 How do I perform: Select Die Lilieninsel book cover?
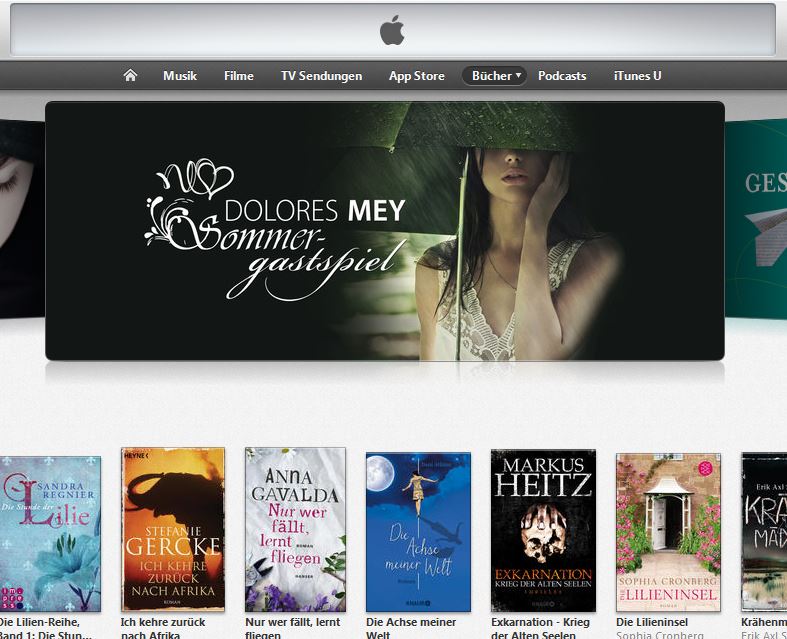point(668,531)
